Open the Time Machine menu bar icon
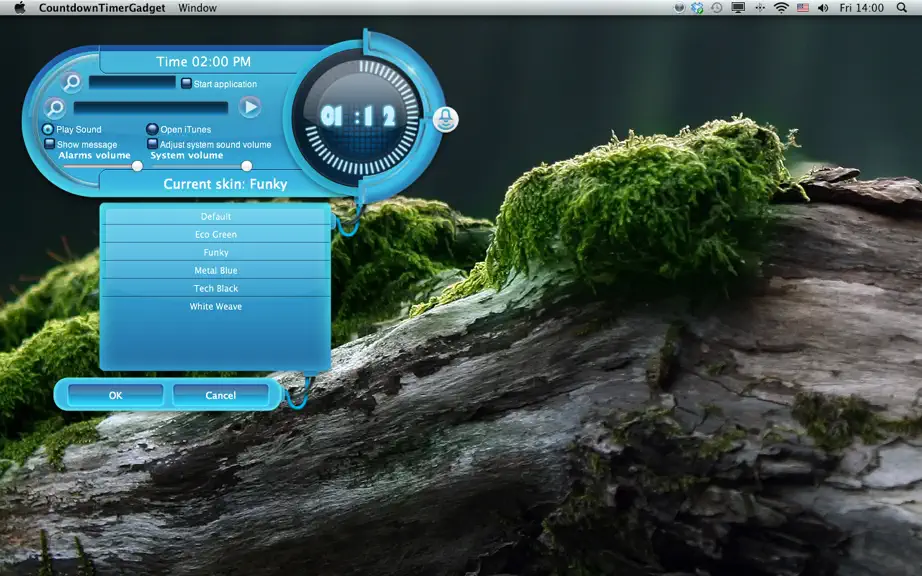This screenshot has height=576, width=922. coord(717,8)
